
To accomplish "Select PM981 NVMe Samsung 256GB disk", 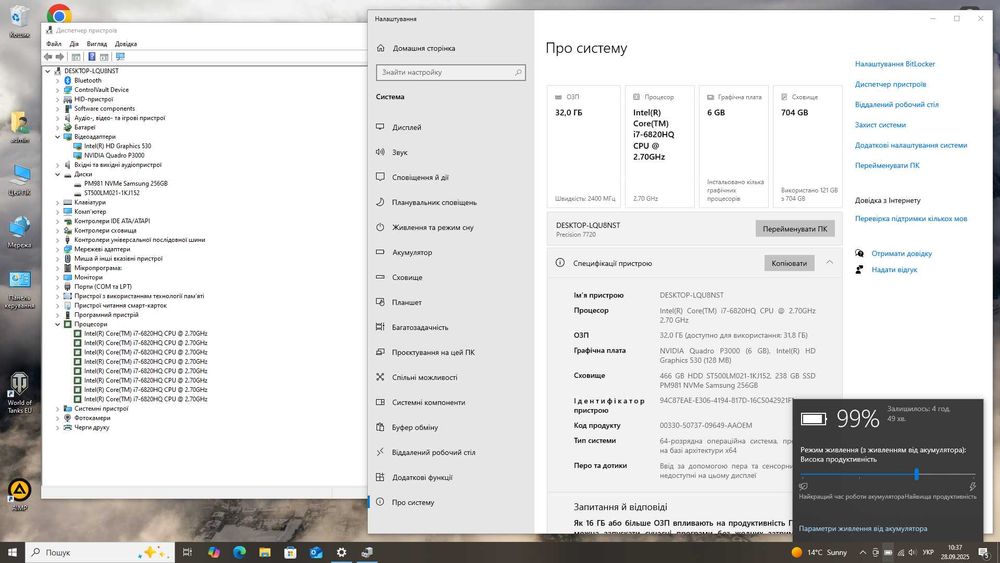I will (x=126, y=184).
